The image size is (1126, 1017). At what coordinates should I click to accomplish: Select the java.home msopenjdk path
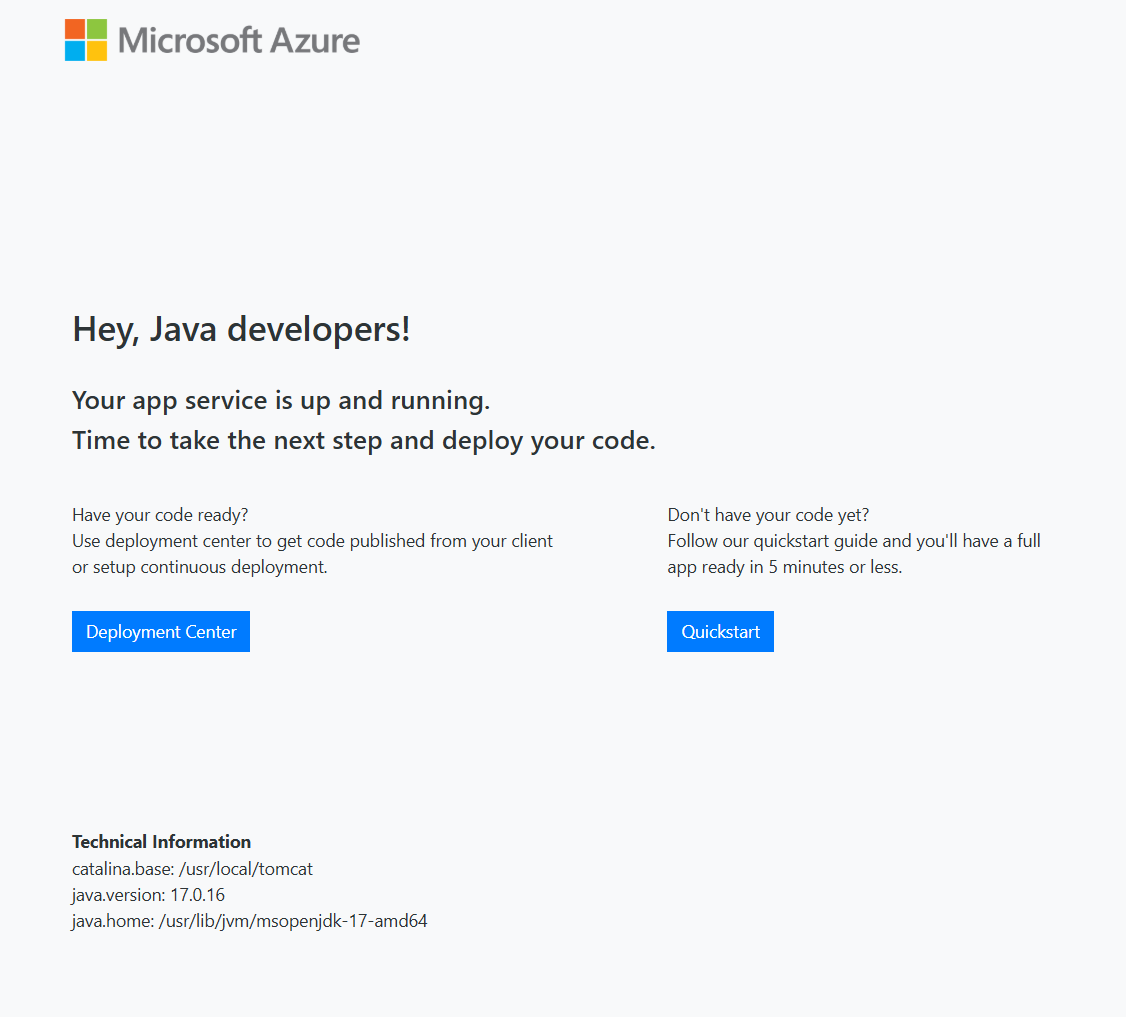pos(249,920)
